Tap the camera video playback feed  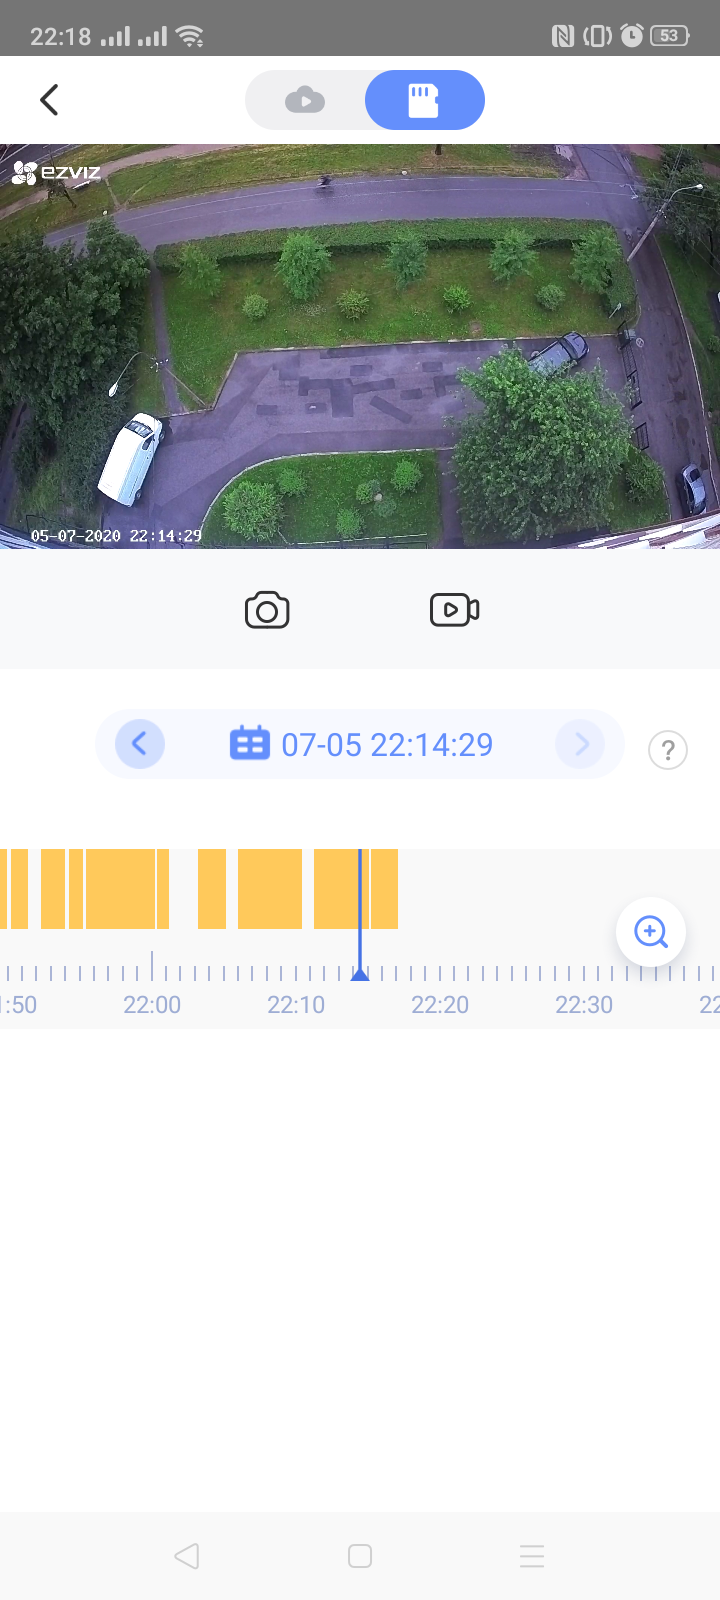pyautogui.click(x=360, y=346)
